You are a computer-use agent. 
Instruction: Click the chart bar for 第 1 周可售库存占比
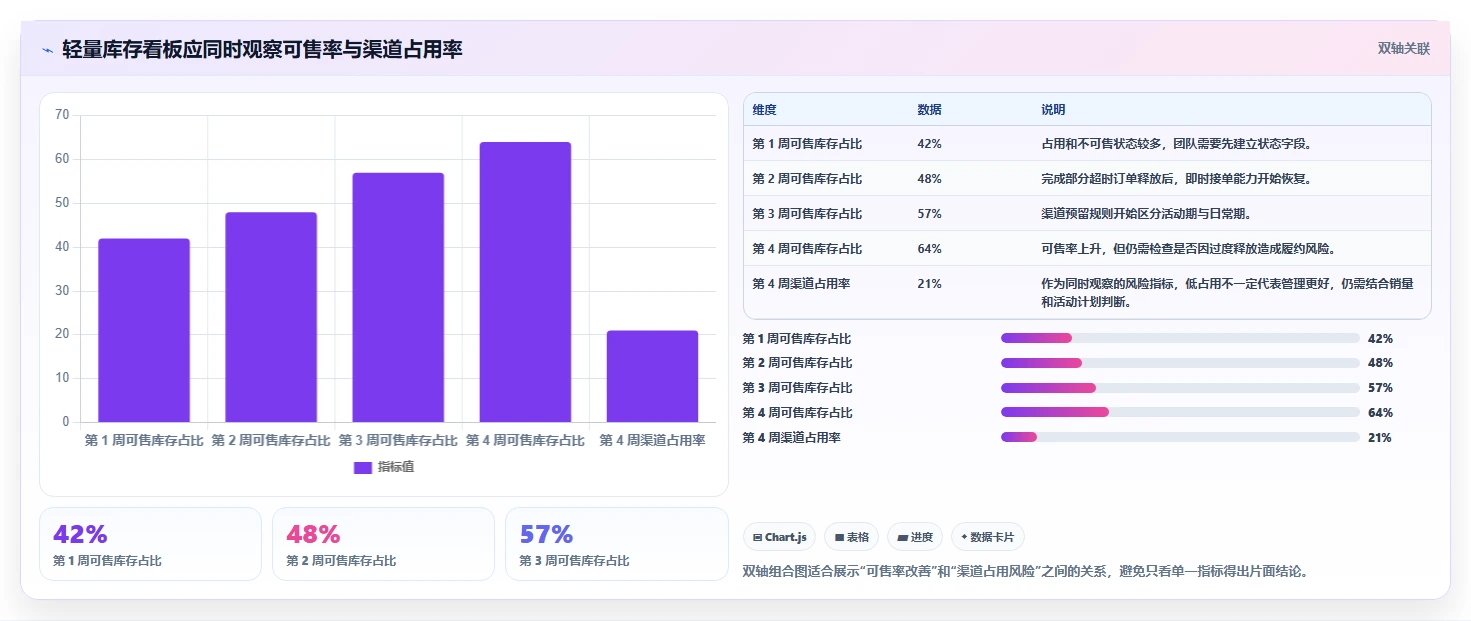tap(144, 330)
